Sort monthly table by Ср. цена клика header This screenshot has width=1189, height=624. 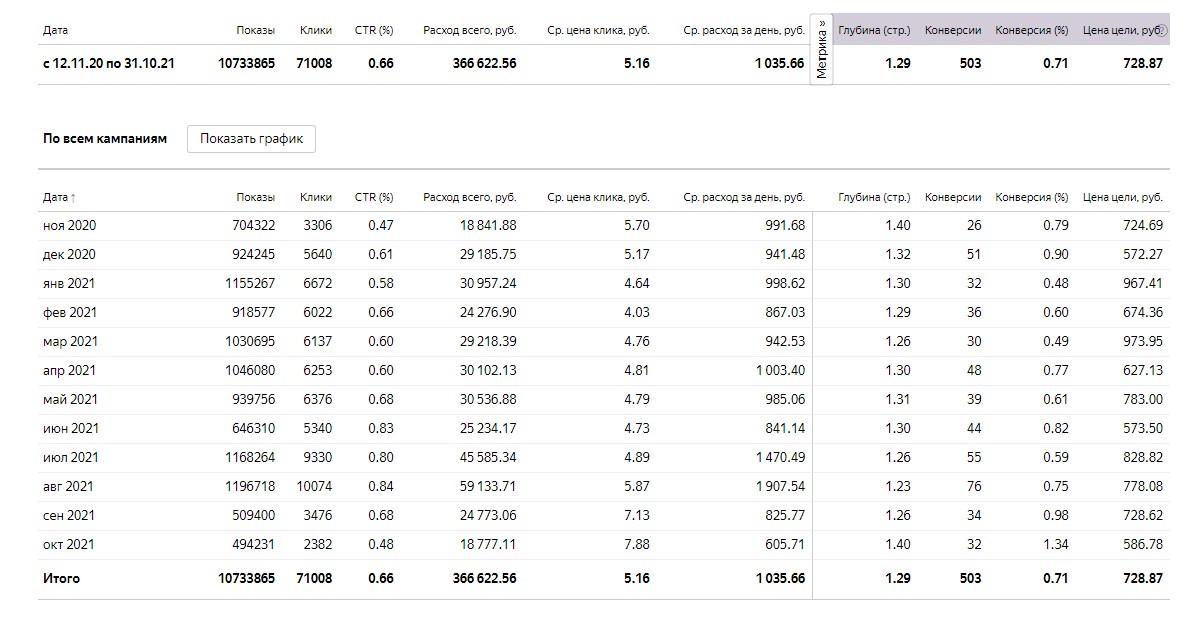tap(598, 198)
